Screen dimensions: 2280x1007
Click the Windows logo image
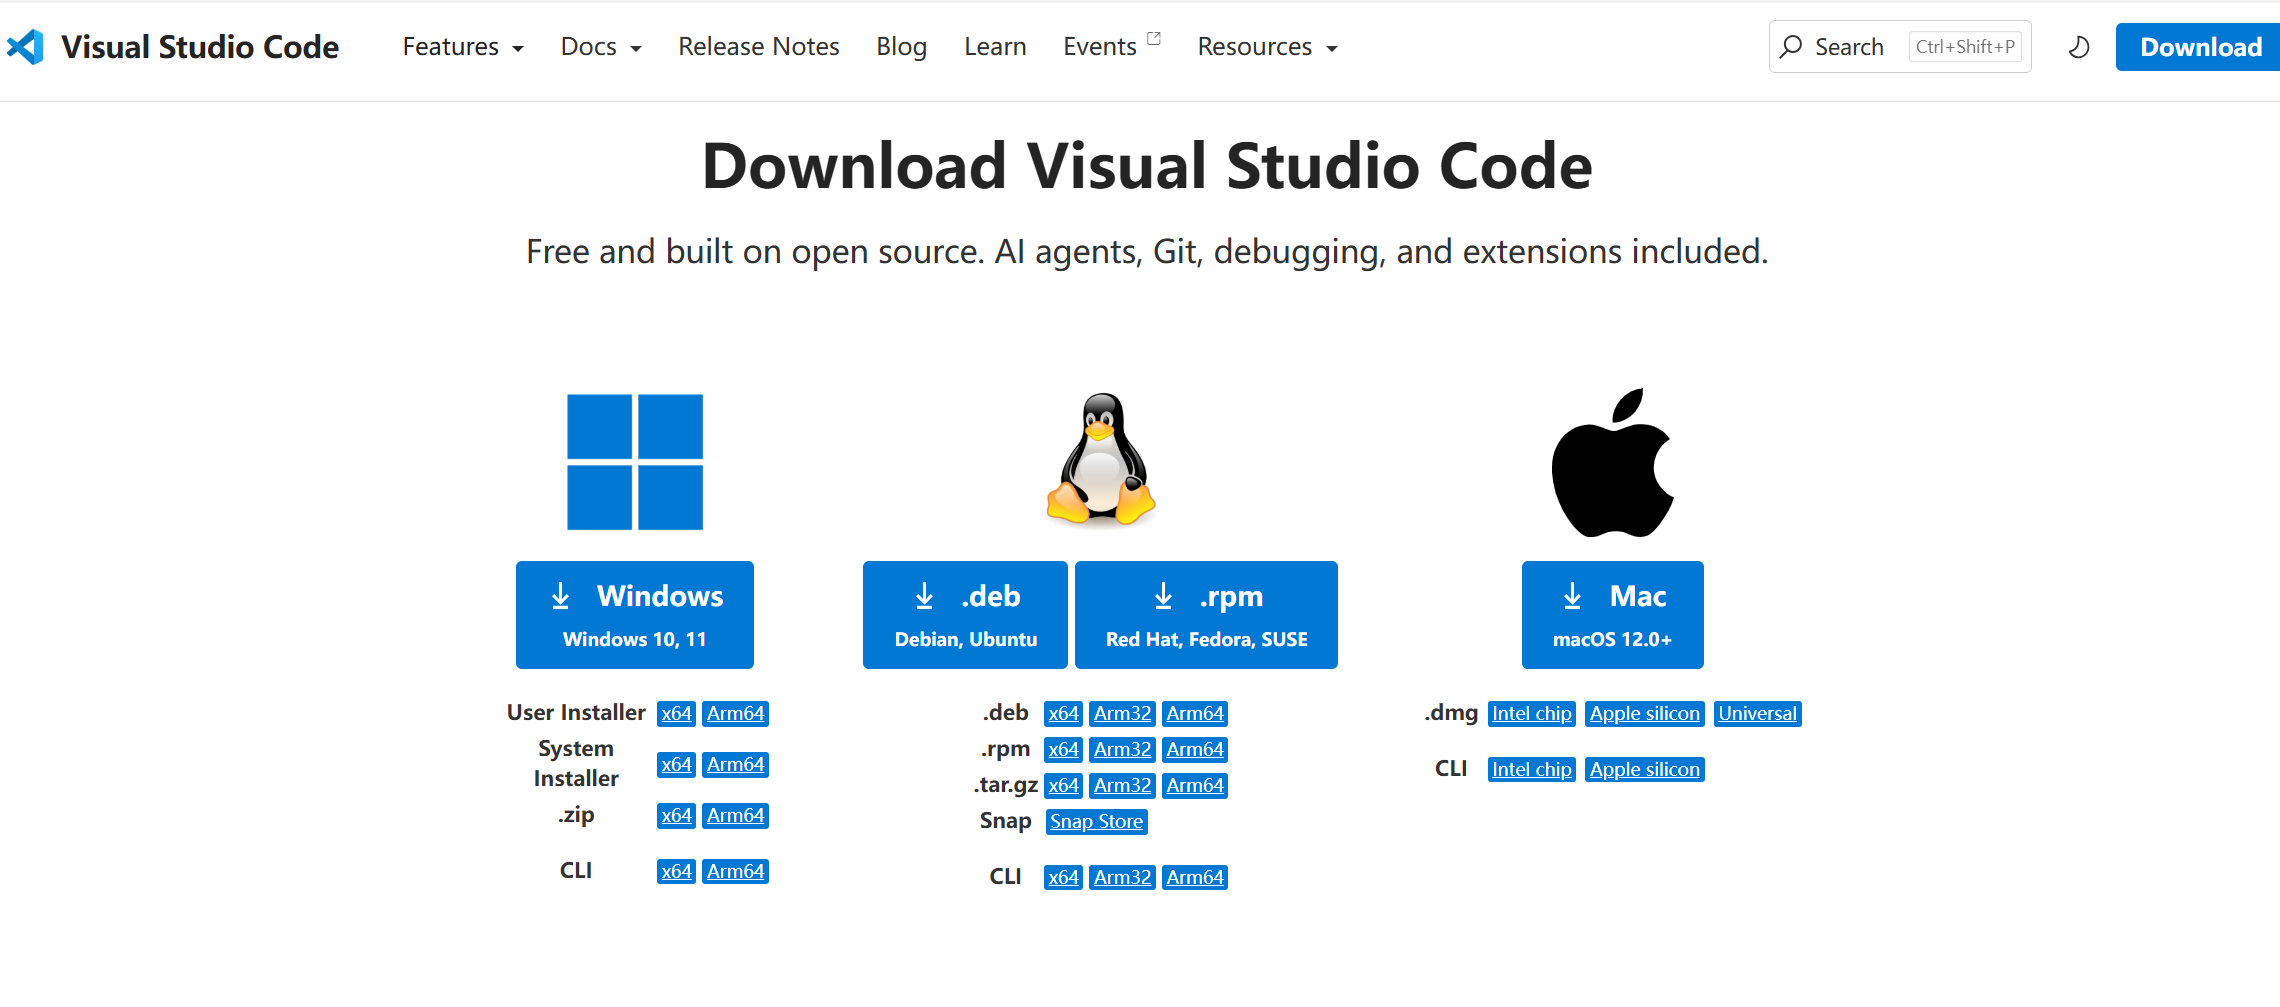(635, 462)
